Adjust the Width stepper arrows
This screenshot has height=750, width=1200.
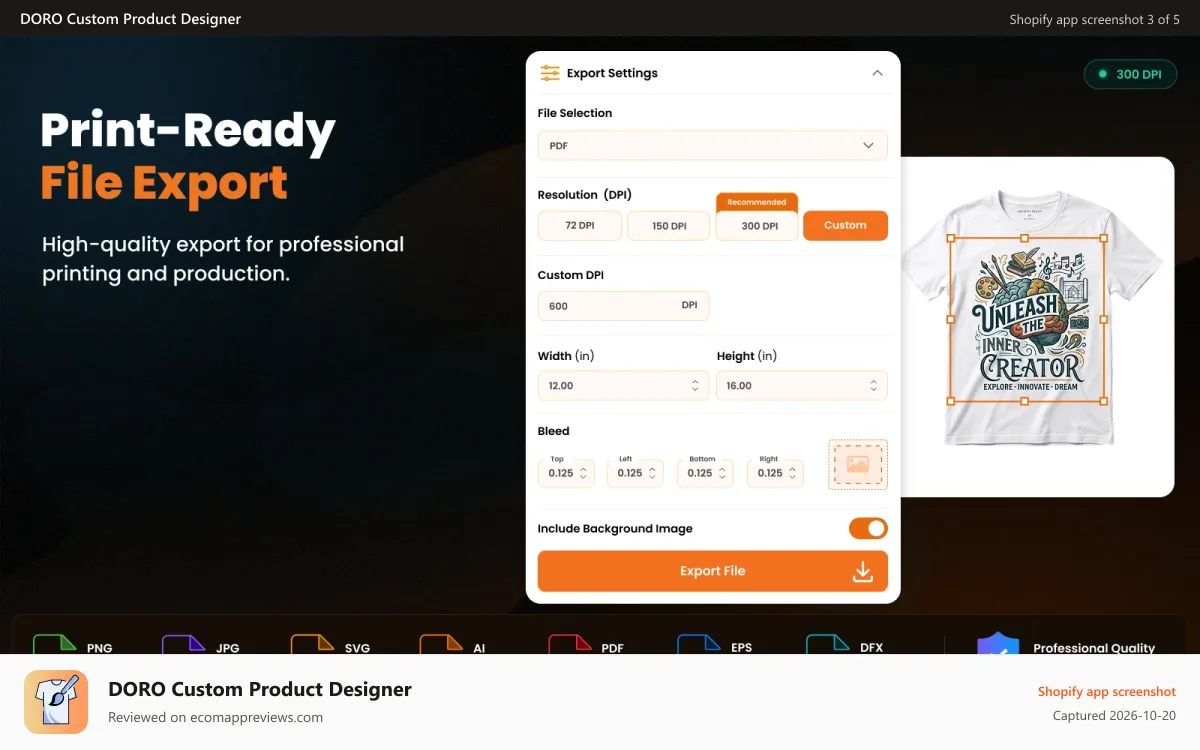695,386
